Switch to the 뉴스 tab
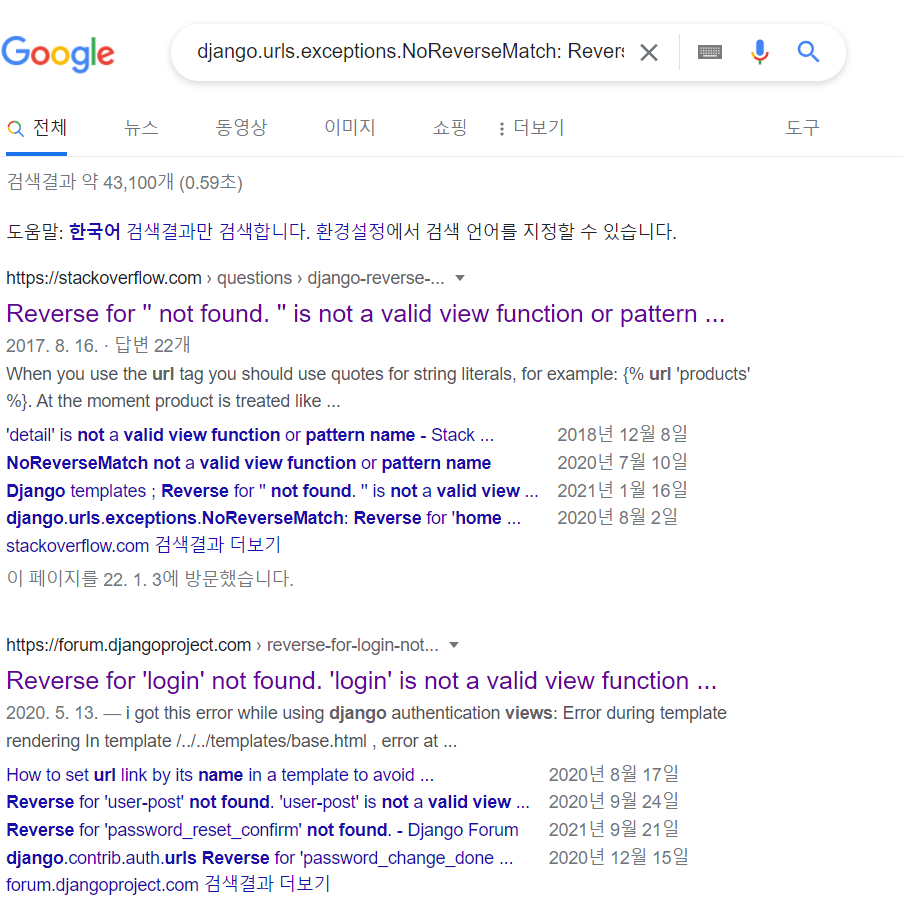Viewport: 903px width, 904px height. (141, 127)
